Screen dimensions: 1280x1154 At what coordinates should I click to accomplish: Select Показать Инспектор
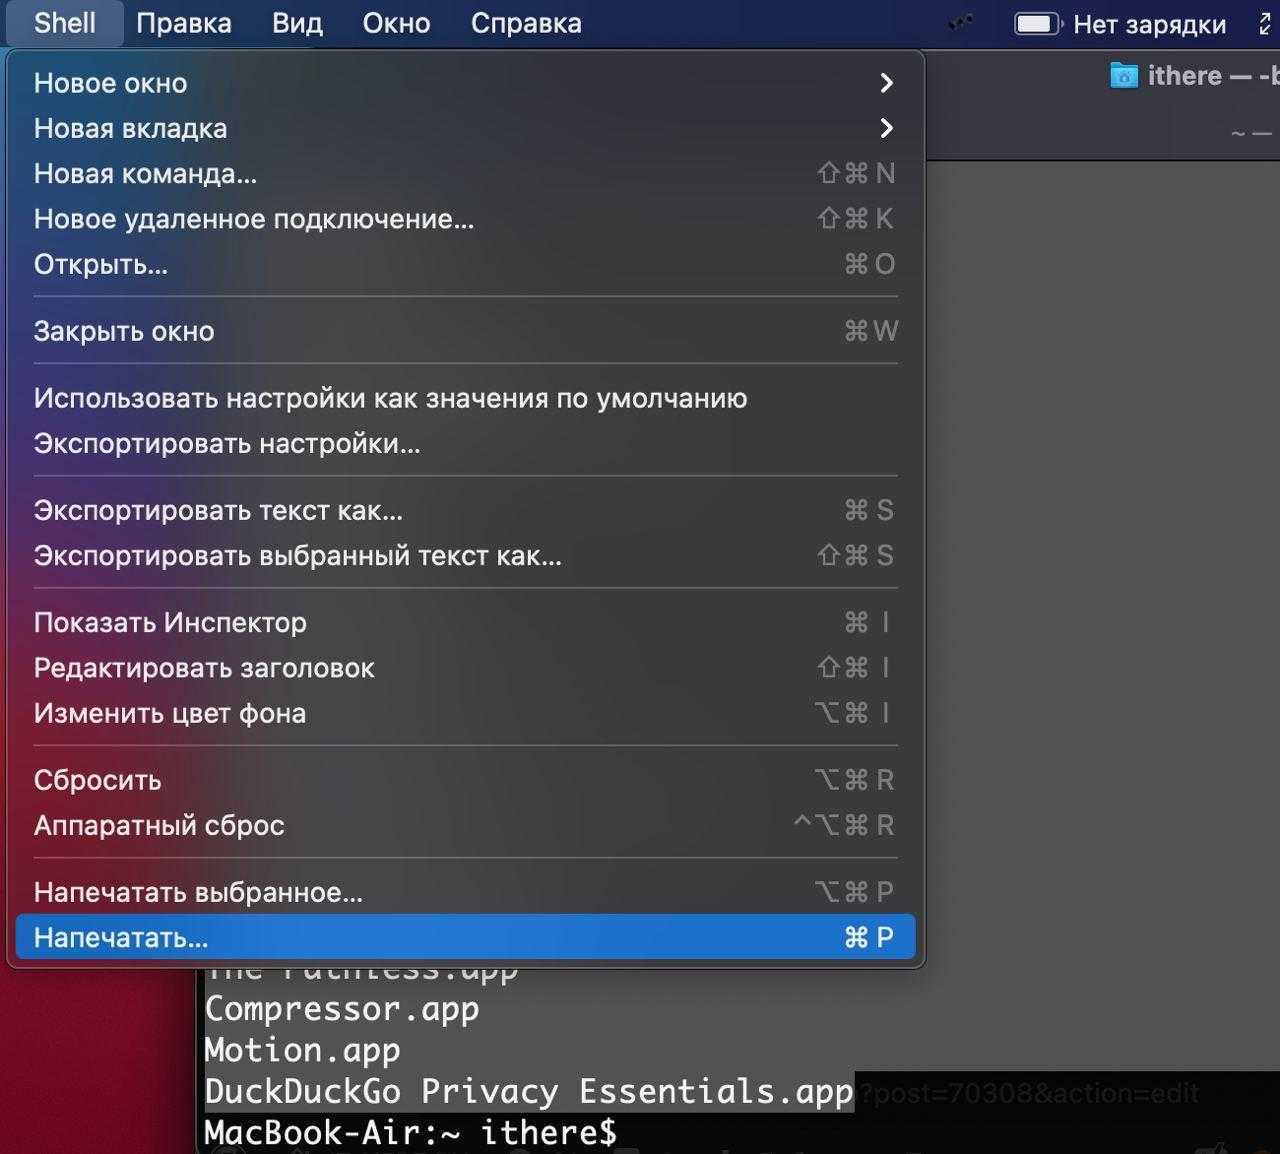(170, 623)
